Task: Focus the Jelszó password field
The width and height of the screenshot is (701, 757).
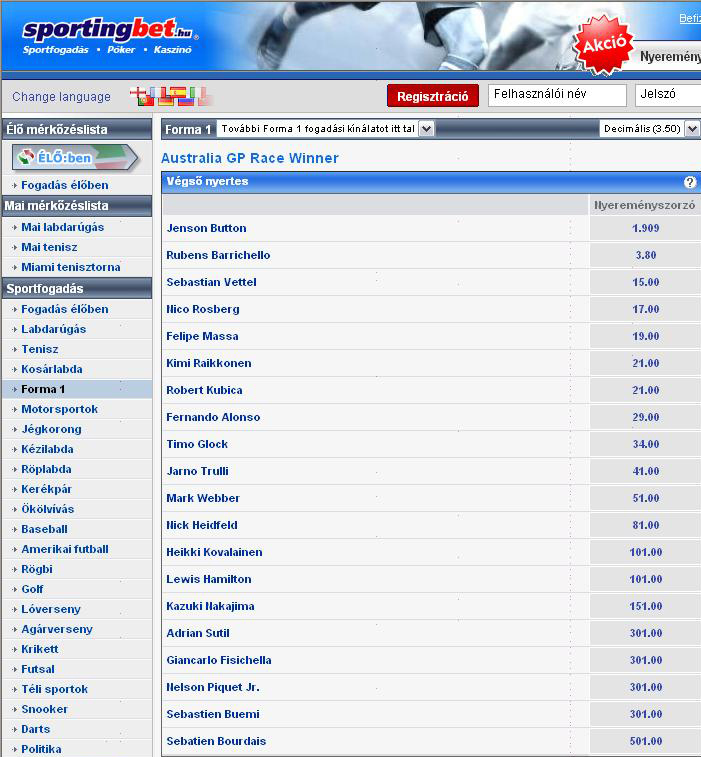Action: (668, 95)
